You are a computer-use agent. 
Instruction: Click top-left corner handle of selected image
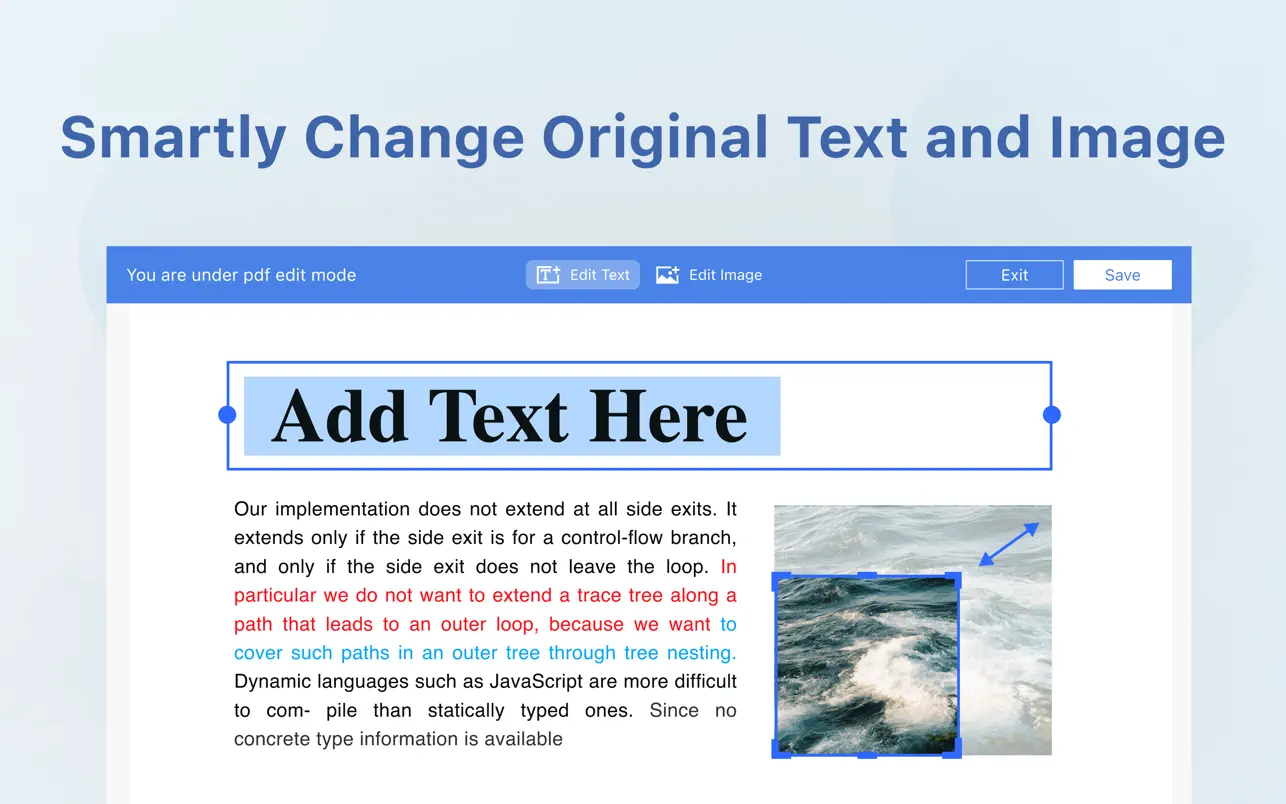(780, 580)
